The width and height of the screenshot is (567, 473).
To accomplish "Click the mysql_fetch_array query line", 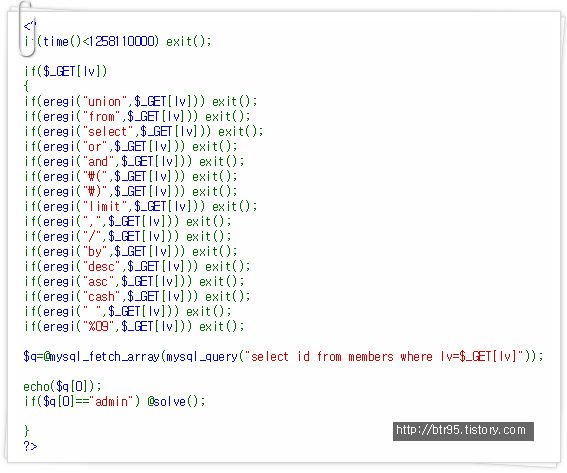I will (x=284, y=357).
